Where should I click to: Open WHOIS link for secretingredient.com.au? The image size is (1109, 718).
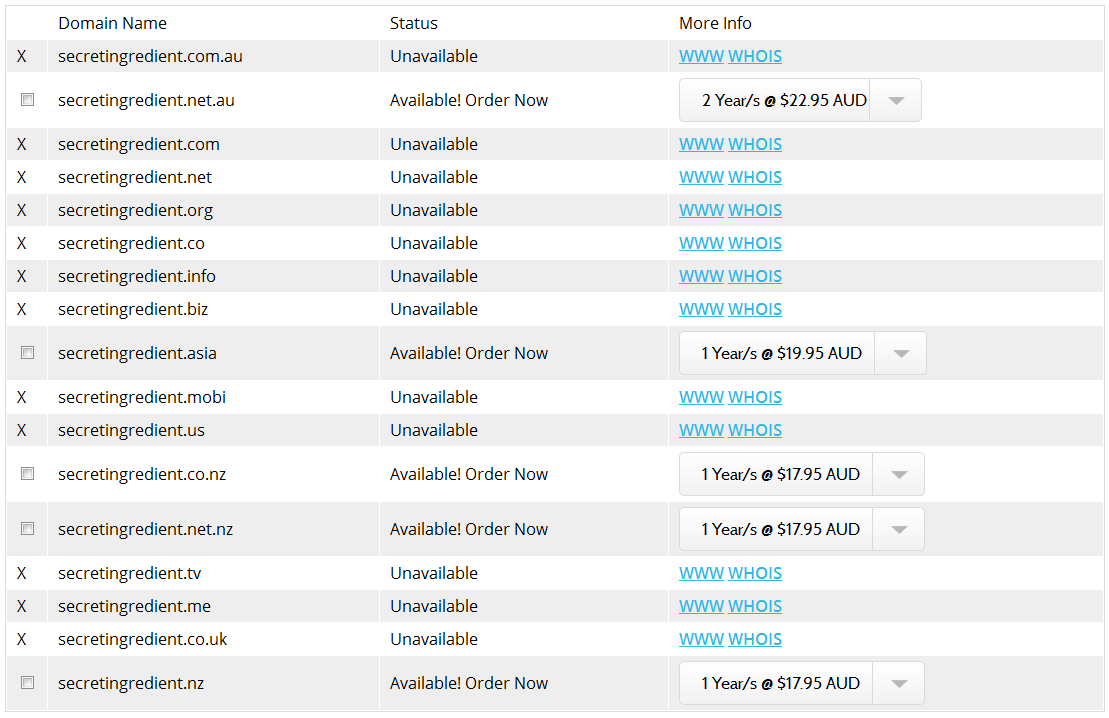coord(754,57)
